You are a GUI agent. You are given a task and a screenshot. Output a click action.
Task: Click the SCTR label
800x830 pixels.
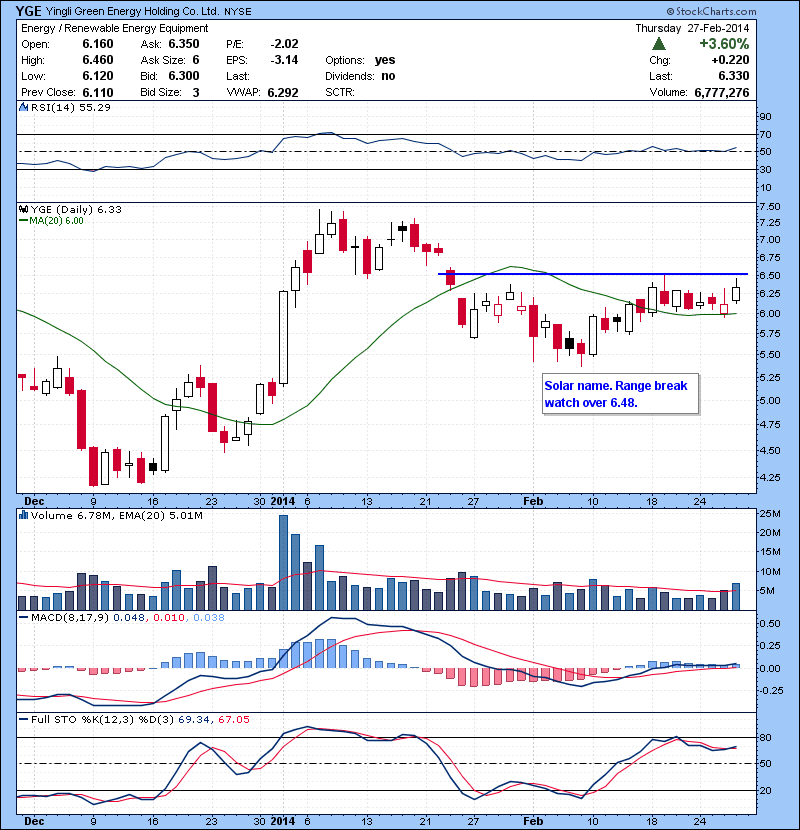pyautogui.click(x=340, y=92)
